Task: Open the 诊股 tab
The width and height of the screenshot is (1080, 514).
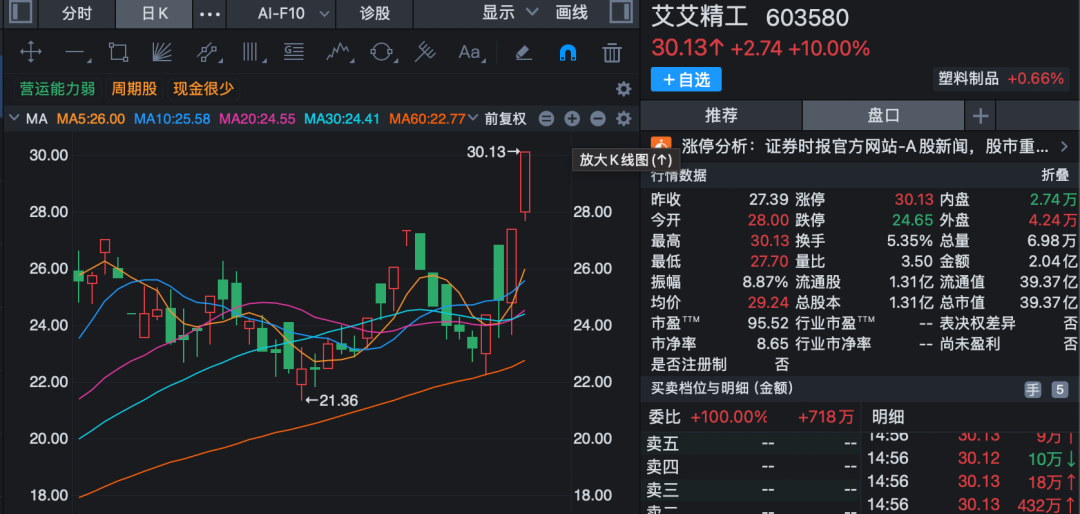Action: pyautogui.click(x=375, y=13)
